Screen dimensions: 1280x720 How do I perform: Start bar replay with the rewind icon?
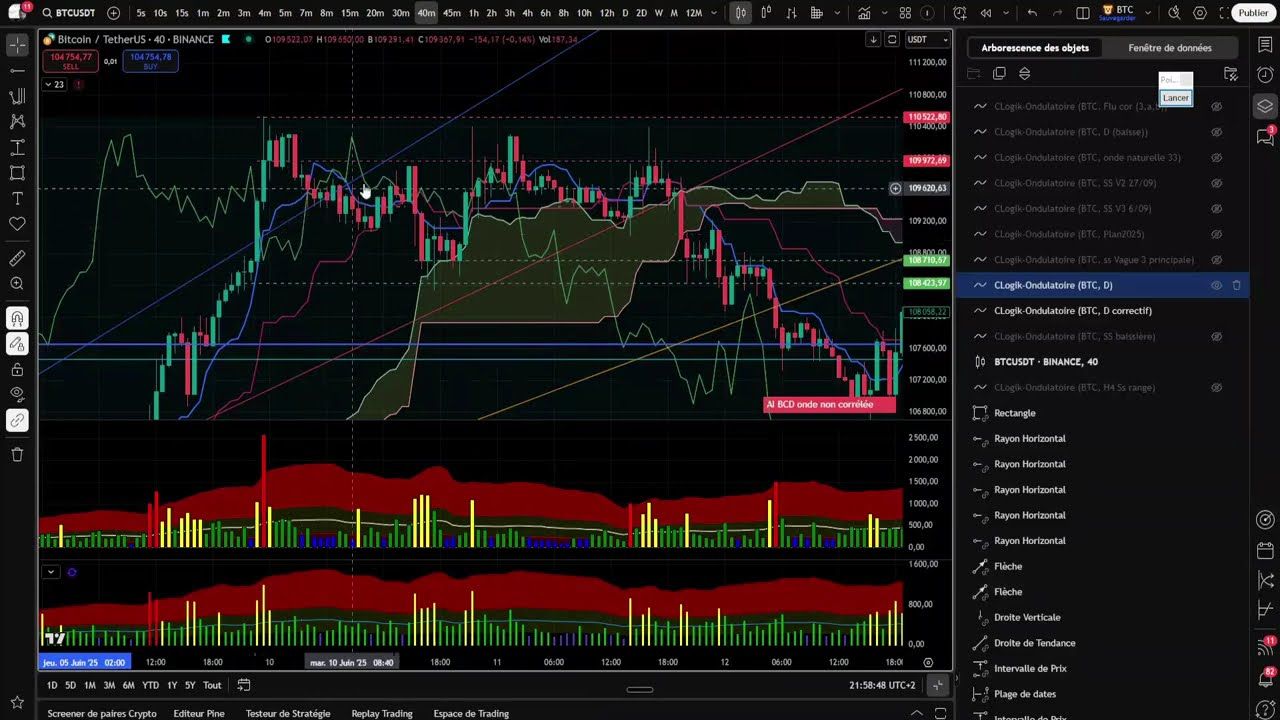986,13
